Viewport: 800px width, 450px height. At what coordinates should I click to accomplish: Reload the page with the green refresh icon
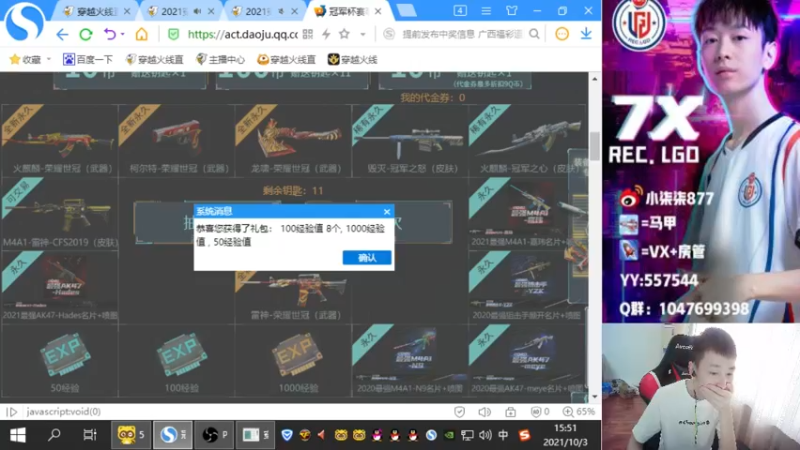pyautogui.click(x=86, y=34)
